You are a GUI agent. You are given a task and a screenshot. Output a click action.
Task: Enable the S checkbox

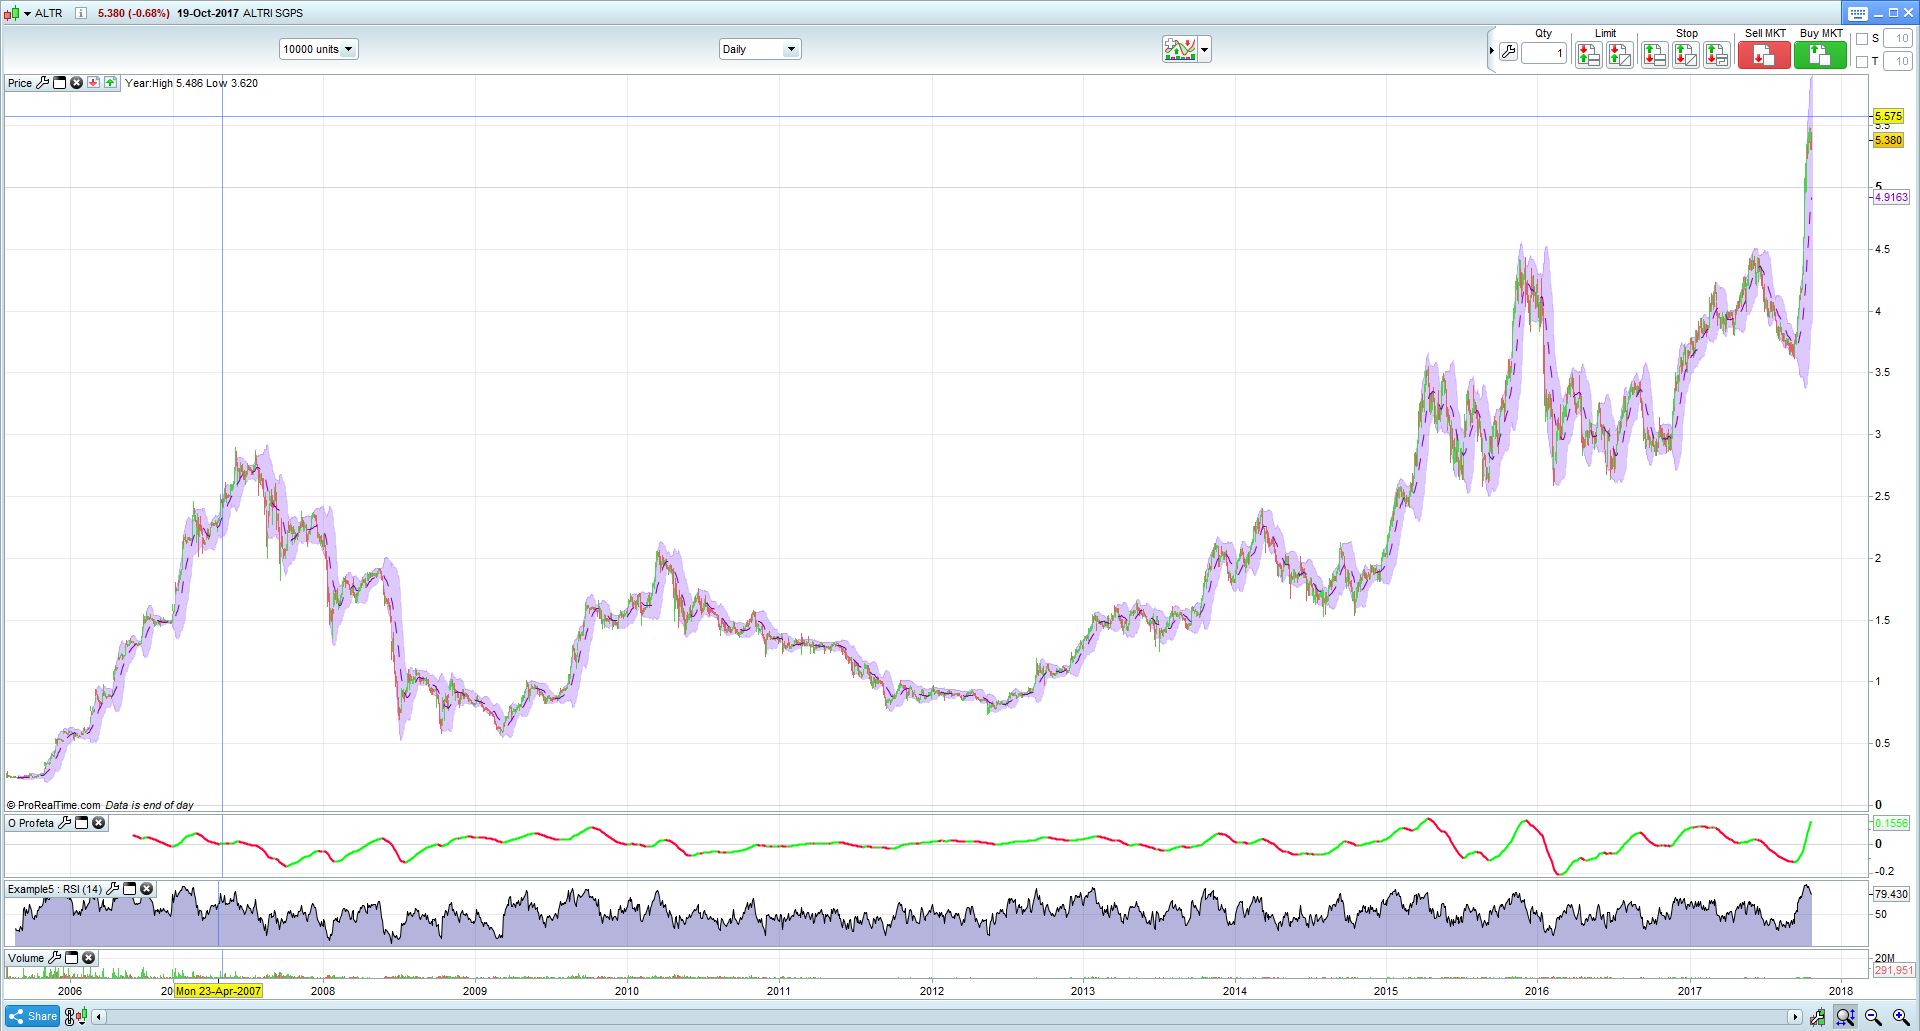point(1862,39)
